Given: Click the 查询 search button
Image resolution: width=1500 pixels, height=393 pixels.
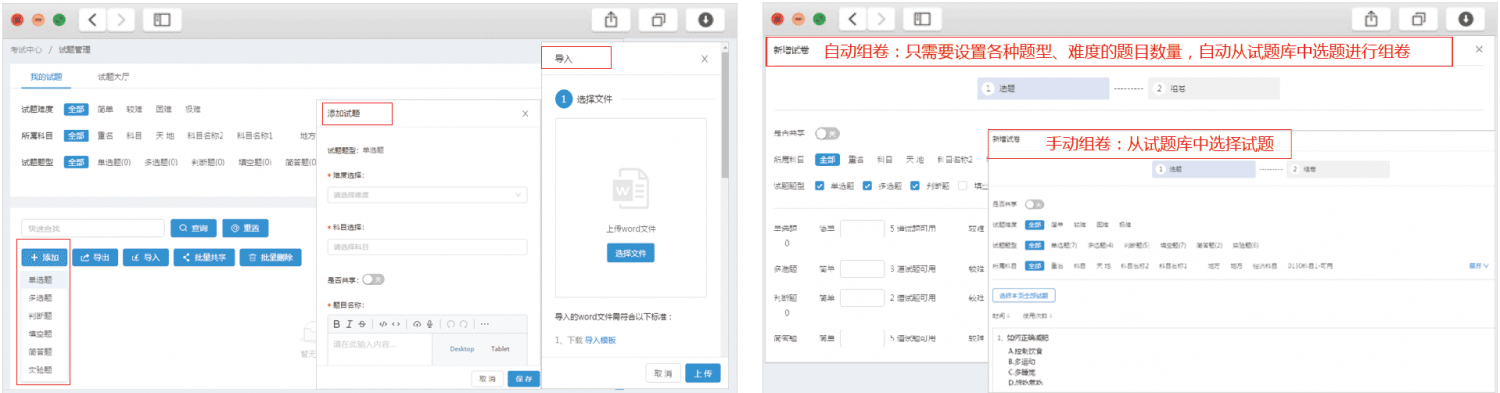Looking at the screenshot, I should pos(193,228).
